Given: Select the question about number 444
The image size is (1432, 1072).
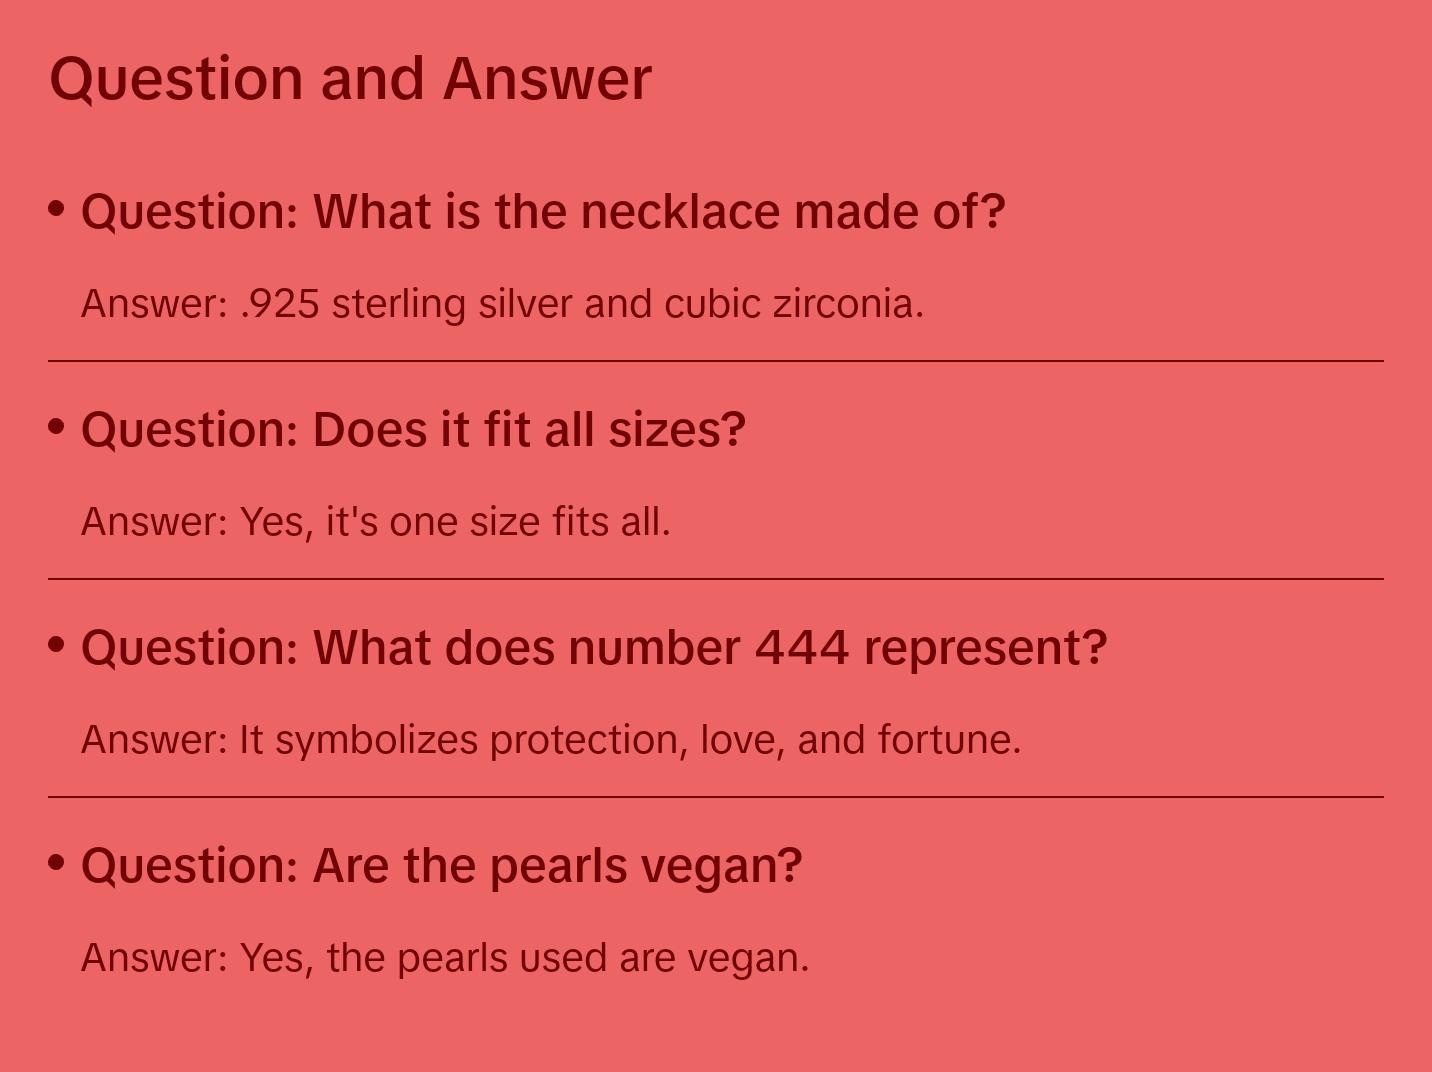Looking at the screenshot, I should 594,648.
